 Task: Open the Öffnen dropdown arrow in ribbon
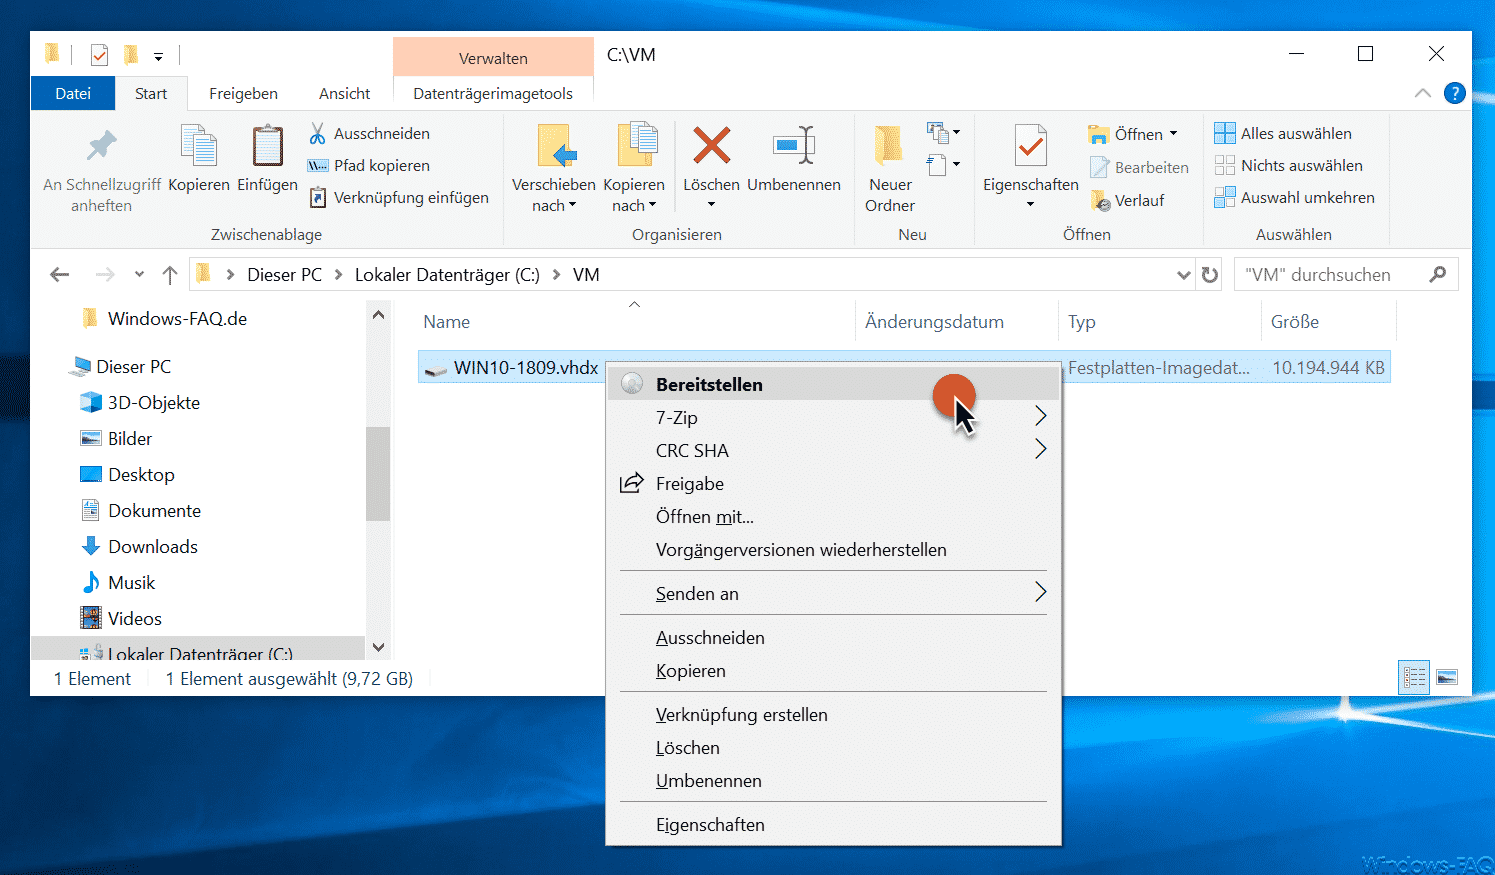[x=1174, y=133]
